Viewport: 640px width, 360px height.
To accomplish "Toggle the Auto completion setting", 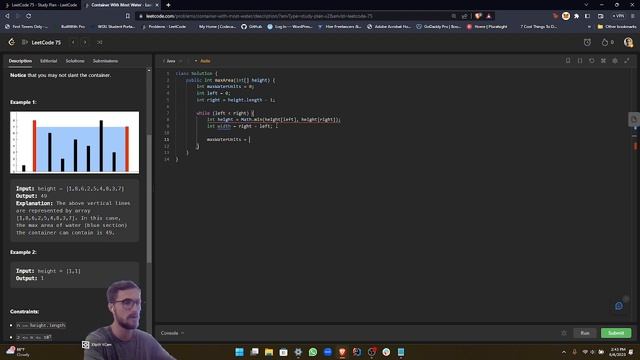I will [x=202, y=61].
